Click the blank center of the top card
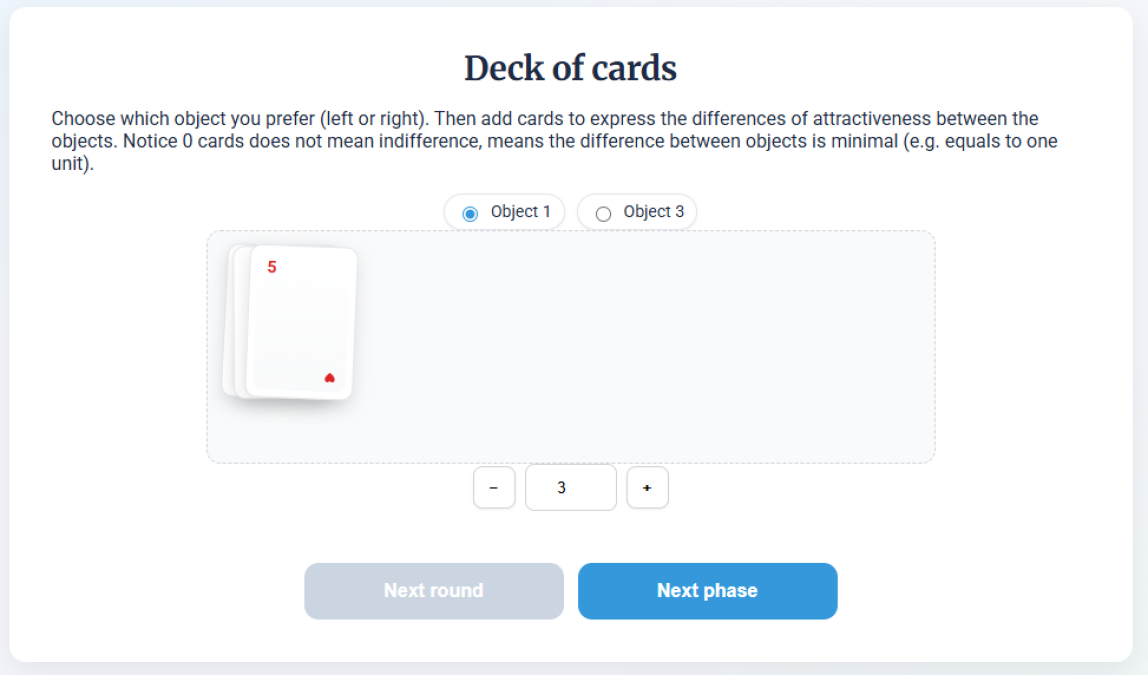Image resolution: width=1148 pixels, height=675 pixels. pyautogui.click(x=301, y=325)
